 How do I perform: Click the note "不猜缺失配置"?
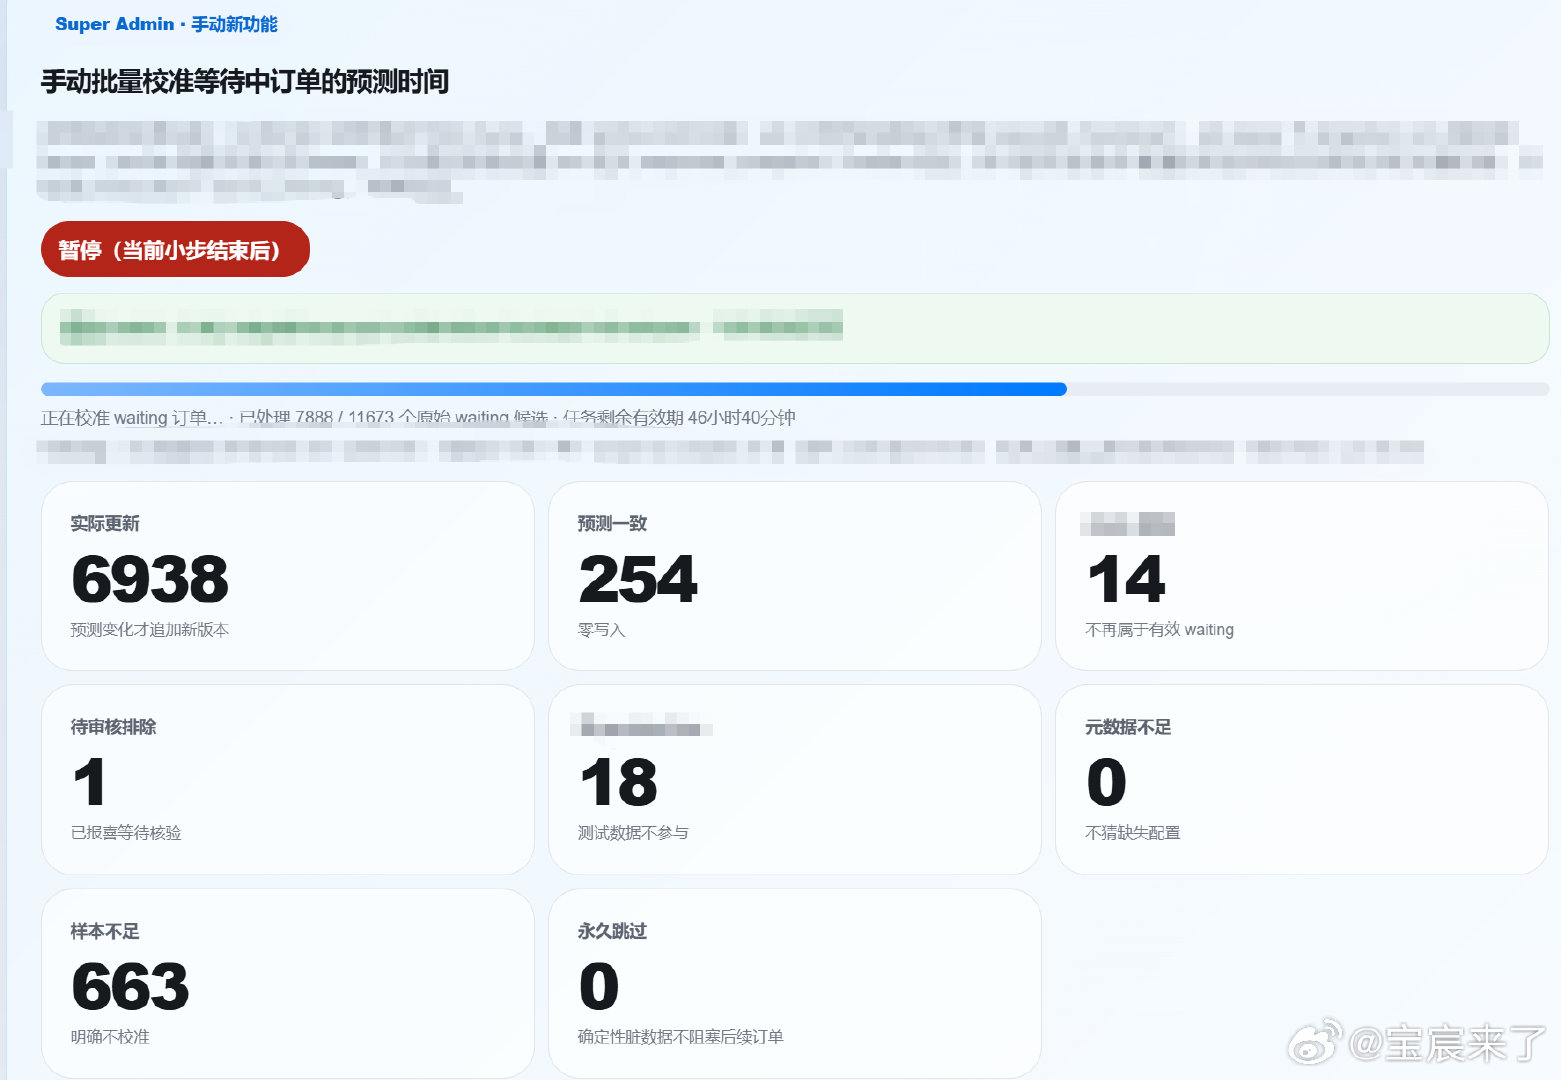pyautogui.click(x=1133, y=833)
